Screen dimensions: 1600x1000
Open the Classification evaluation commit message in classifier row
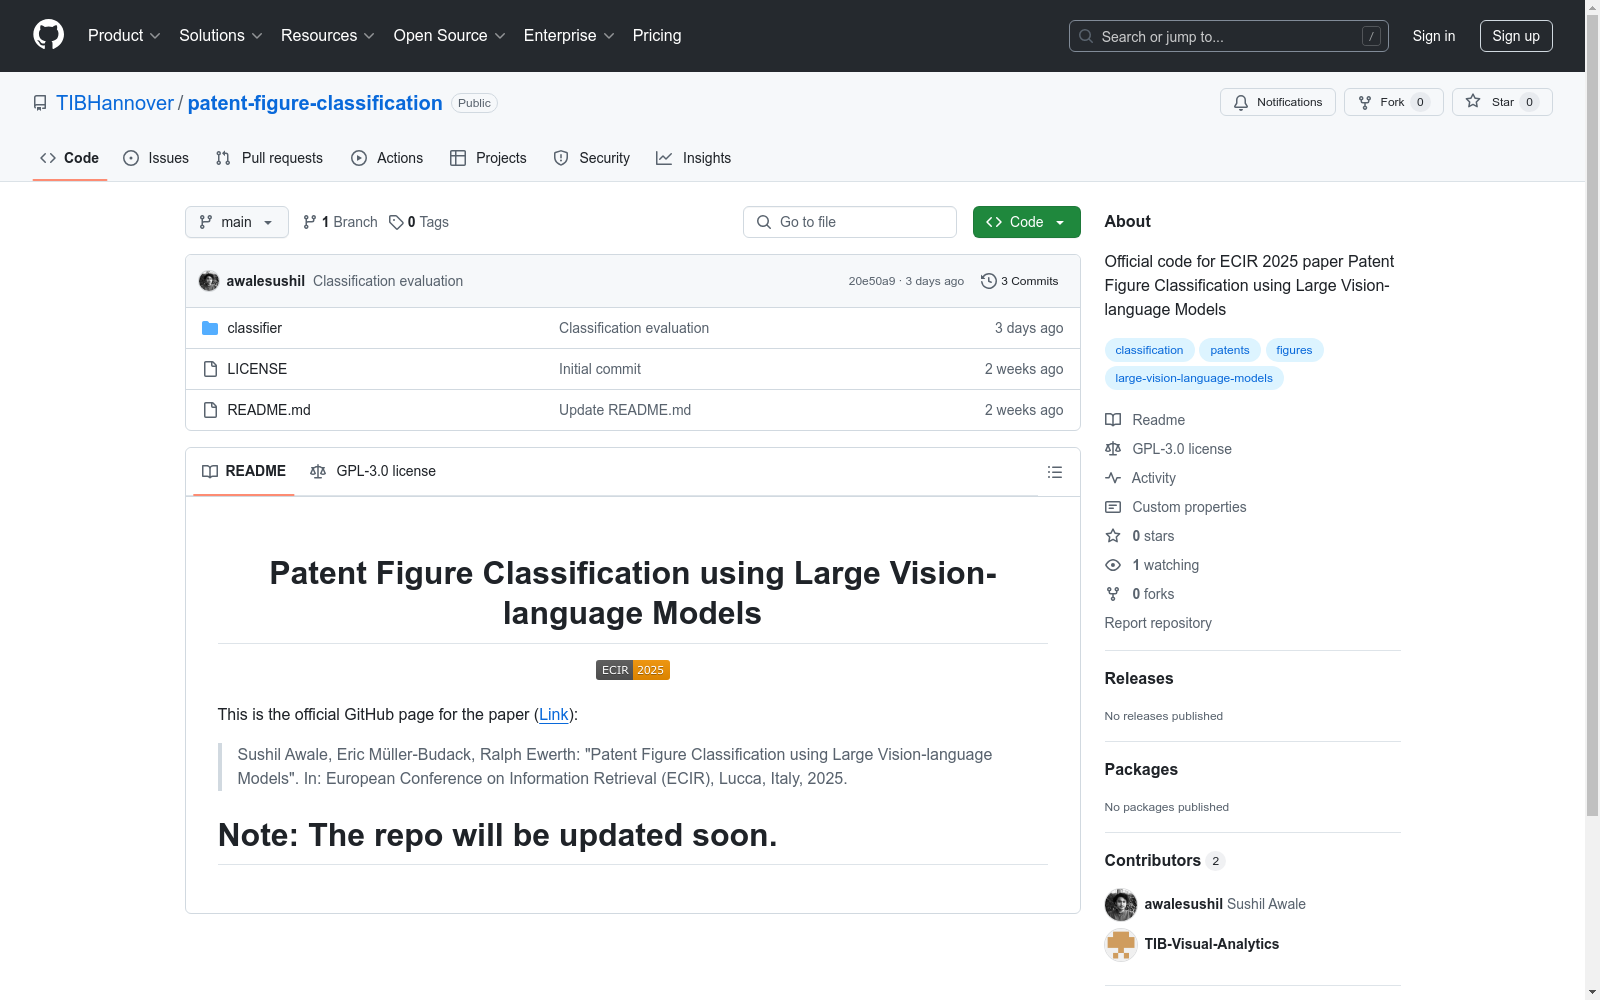tap(634, 328)
